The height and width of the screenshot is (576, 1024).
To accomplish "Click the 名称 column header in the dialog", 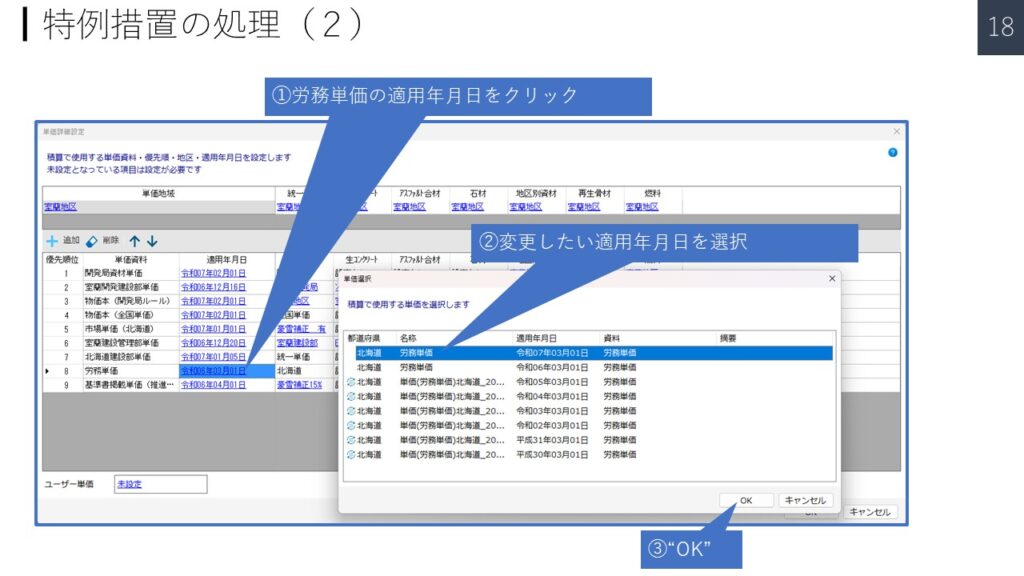I will tap(410, 338).
